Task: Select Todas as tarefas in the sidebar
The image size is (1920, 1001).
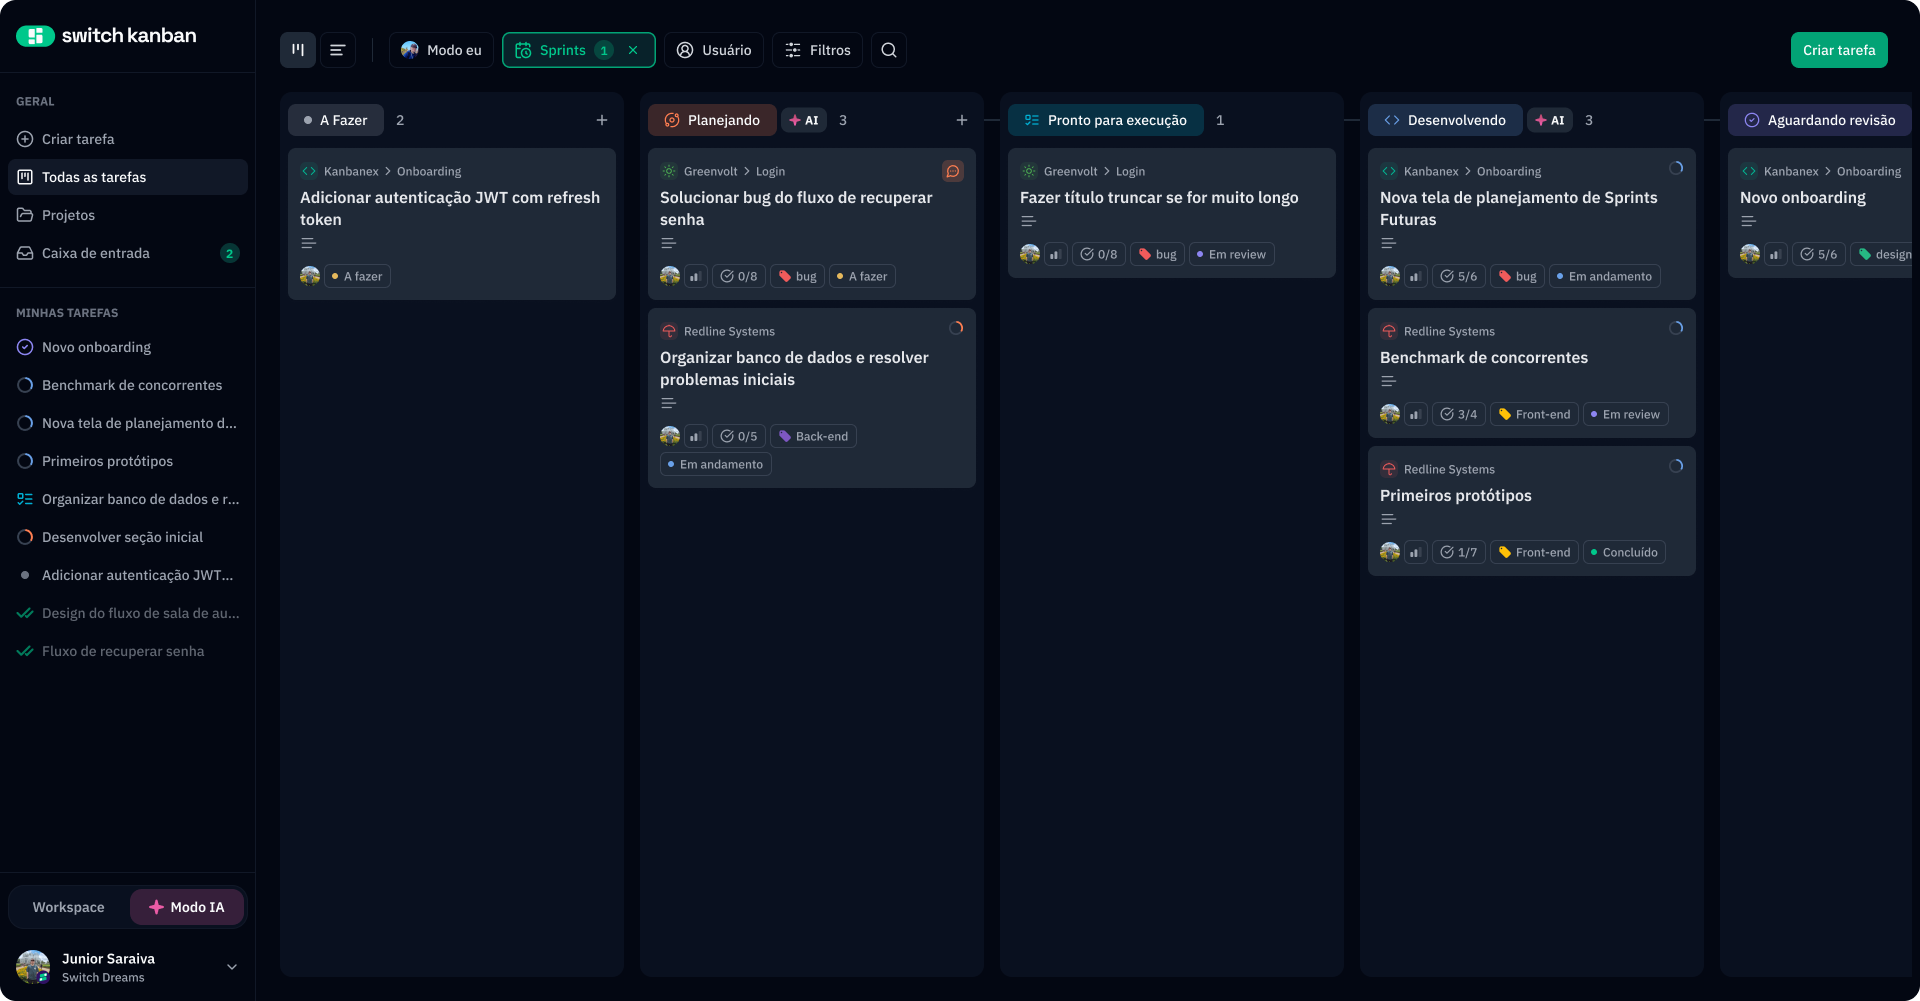Action: (x=94, y=177)
